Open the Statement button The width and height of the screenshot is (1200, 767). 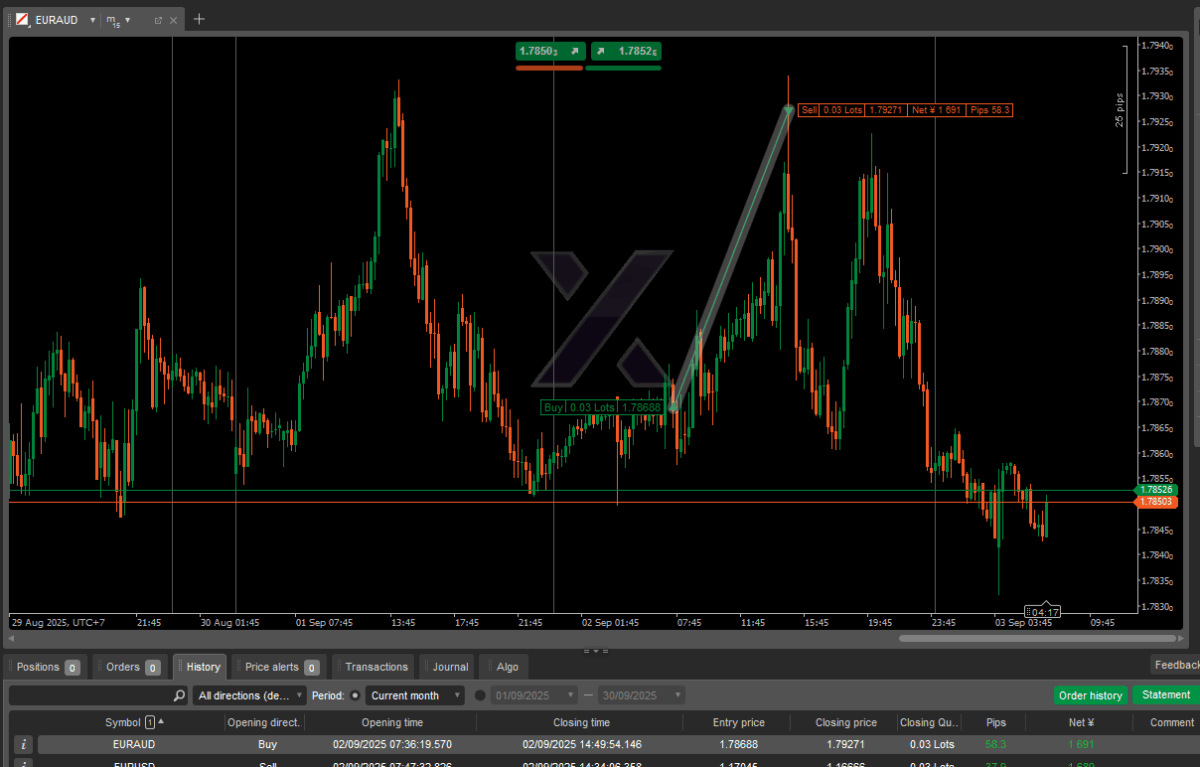pos(1166,695)
